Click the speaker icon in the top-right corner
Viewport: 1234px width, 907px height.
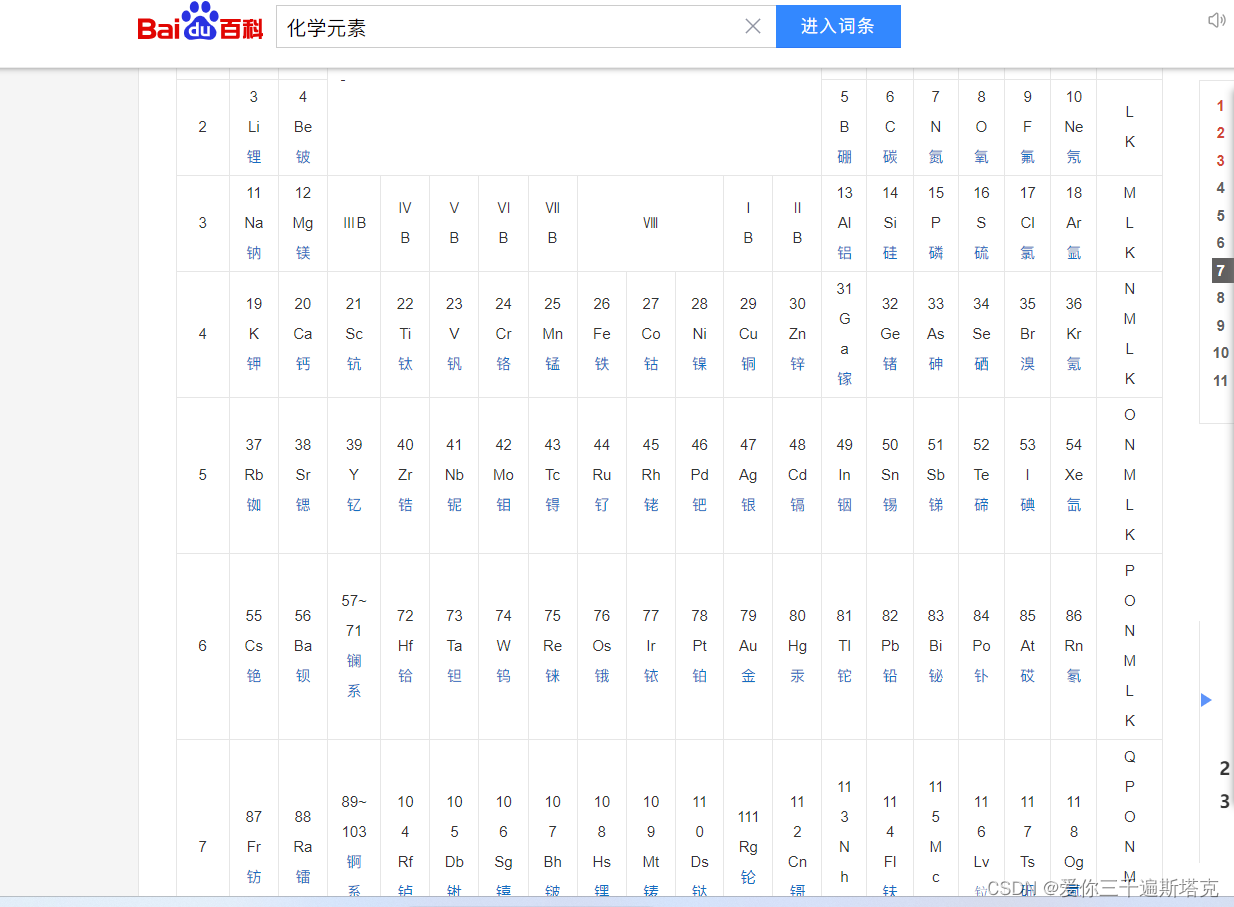(x=1215, y=19)
